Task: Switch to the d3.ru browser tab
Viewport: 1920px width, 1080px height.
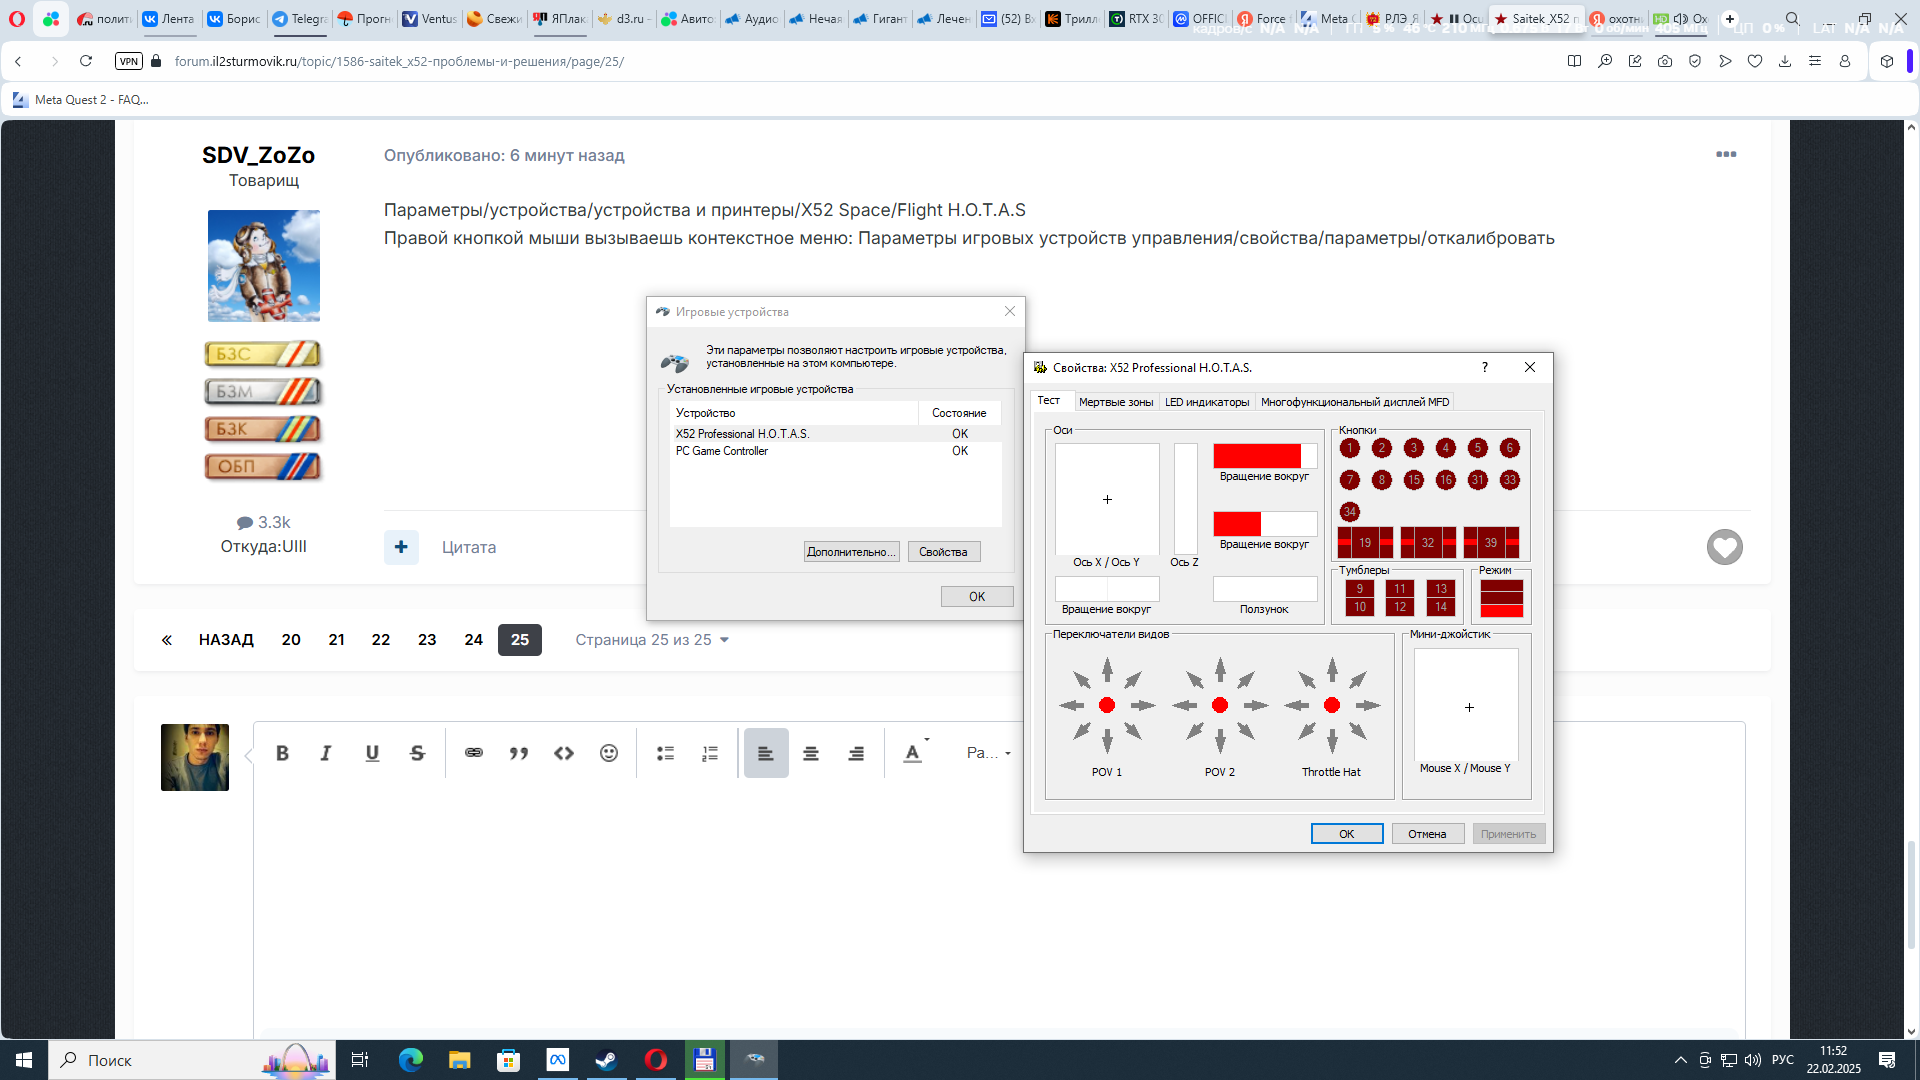Action: 625,19
